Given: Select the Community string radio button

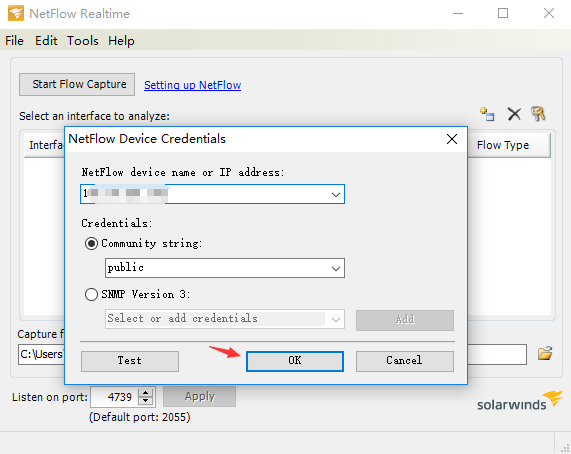Looking at the screenshot, I should click(x=91, y=243).
